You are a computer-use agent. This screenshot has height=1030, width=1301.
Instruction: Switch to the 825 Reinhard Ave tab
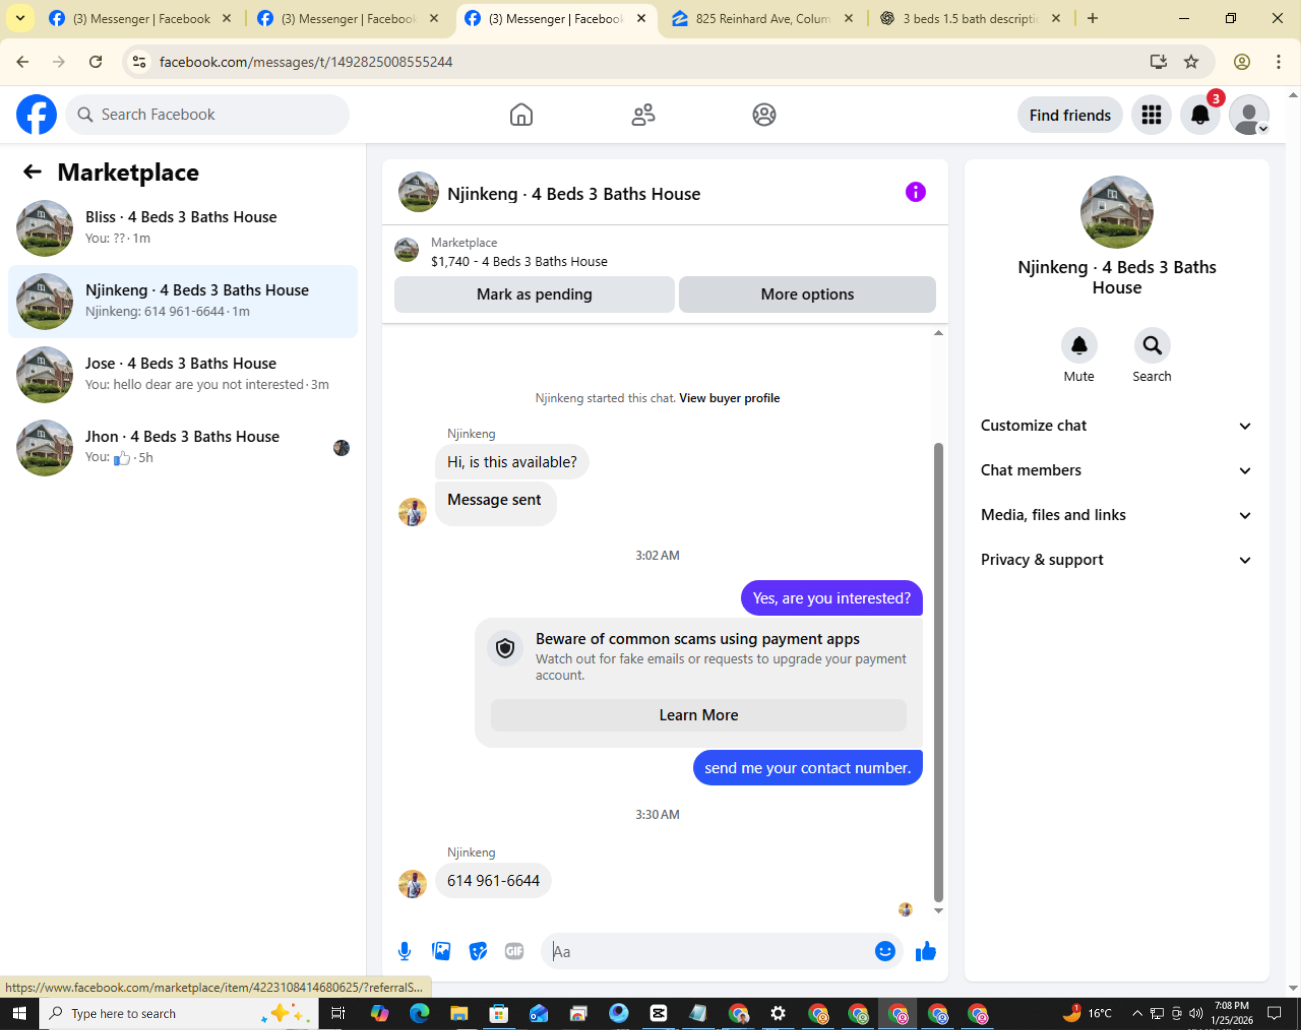(763, 18)
